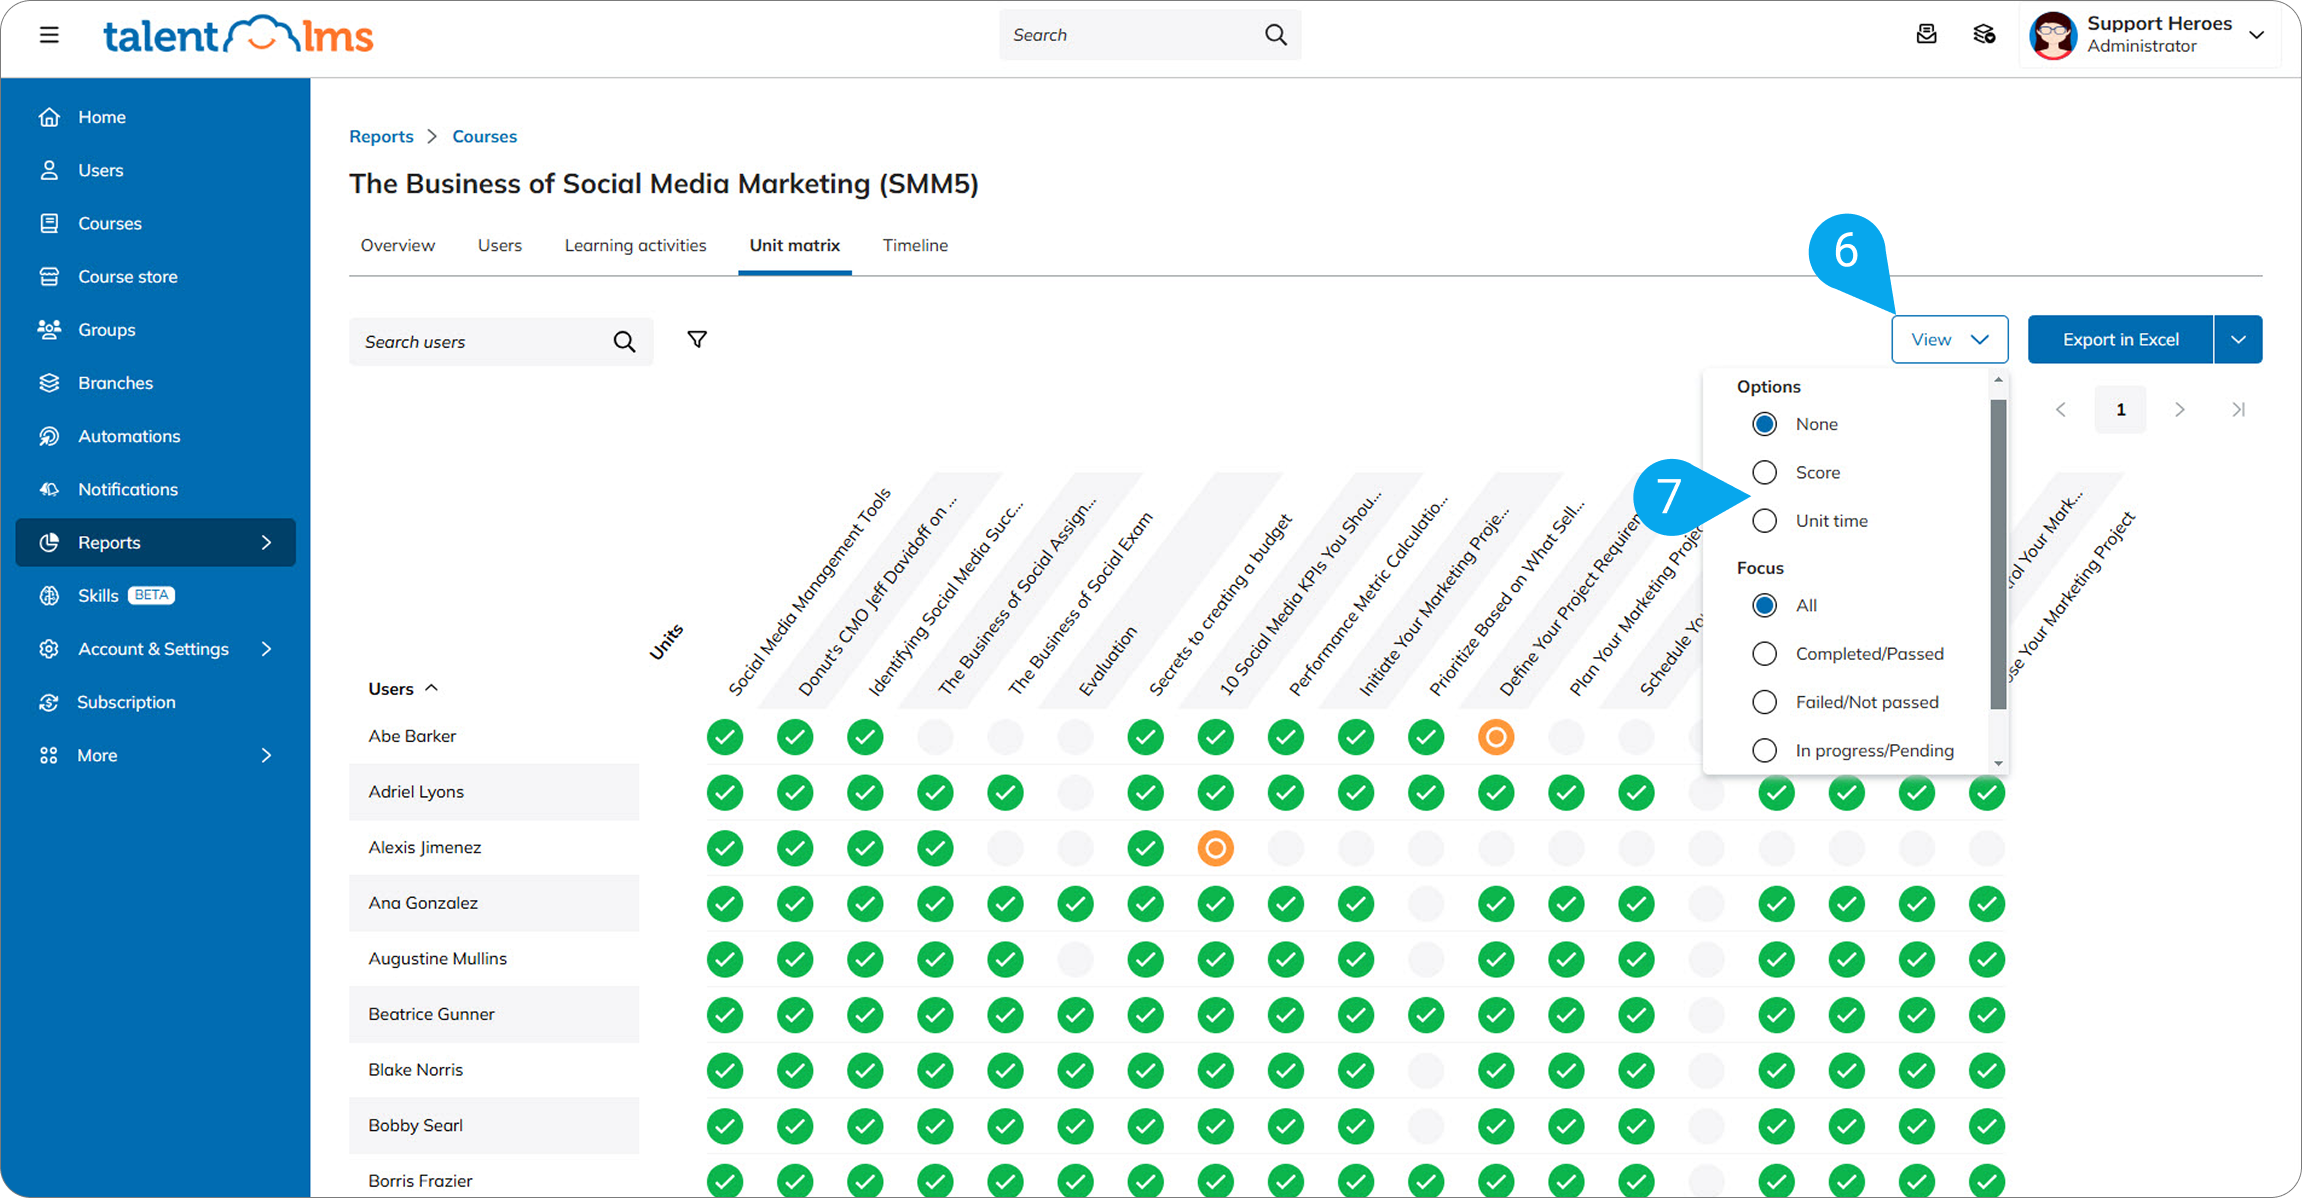Click the Search users magnifier icon
Image resolution: width=2302 pixels, height=1198 pixels.
point(624,342)
